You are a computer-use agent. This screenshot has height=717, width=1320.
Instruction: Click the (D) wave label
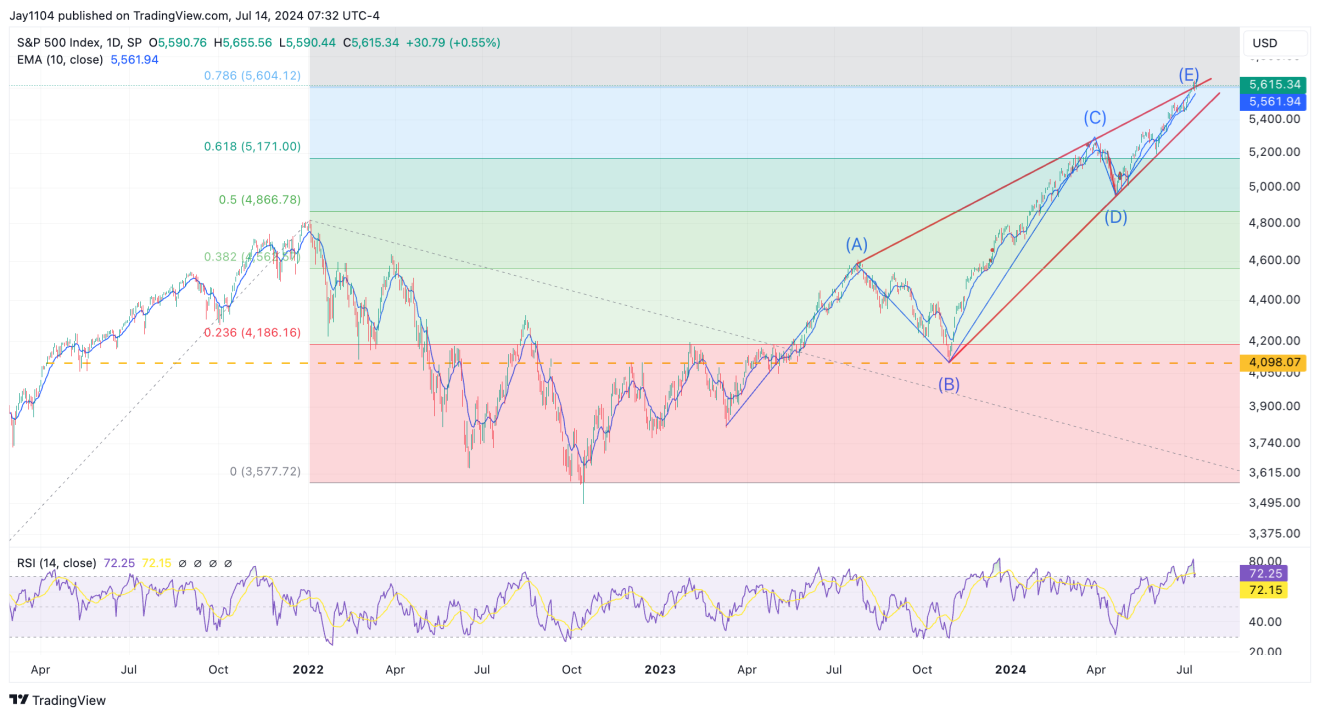click(x=1116, y=216)
